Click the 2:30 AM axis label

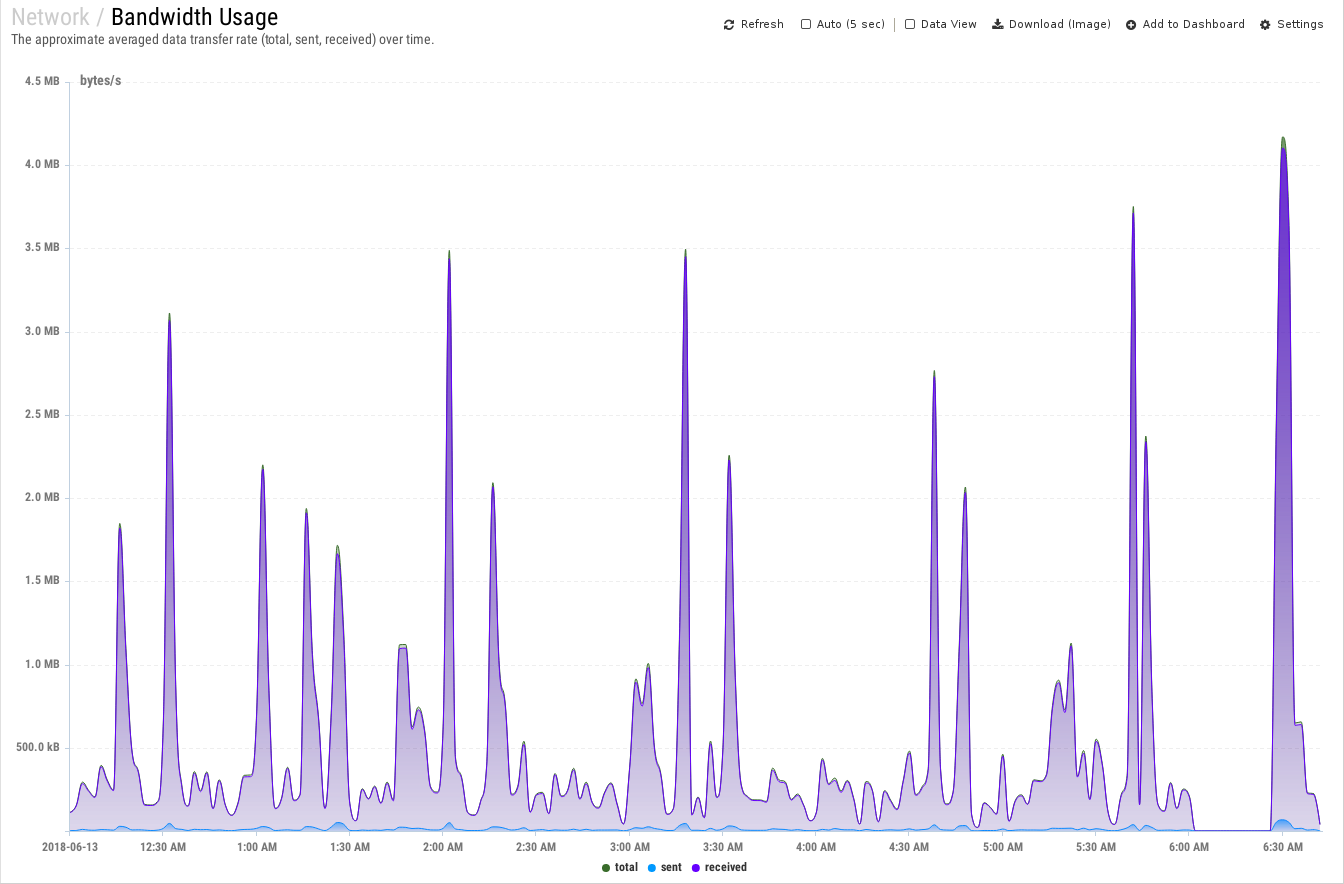point(536,847)
